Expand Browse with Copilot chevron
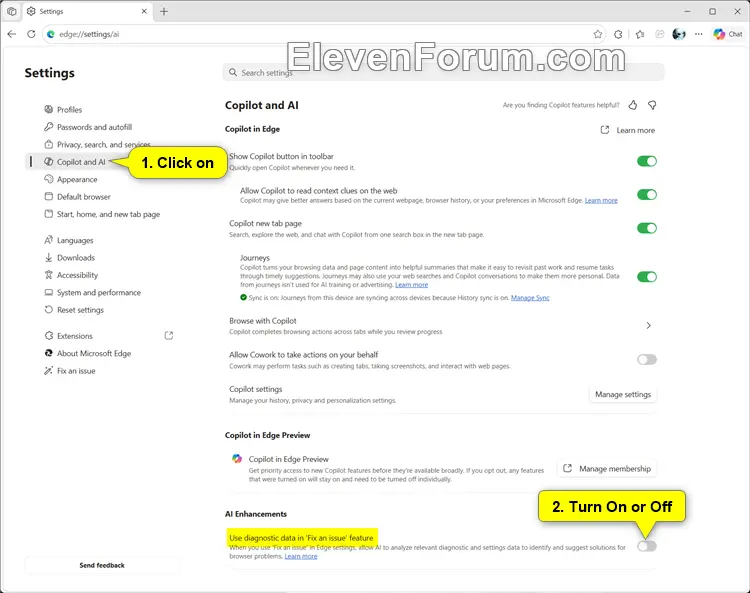Screen dimensions: 750x593 pos(649,325)
